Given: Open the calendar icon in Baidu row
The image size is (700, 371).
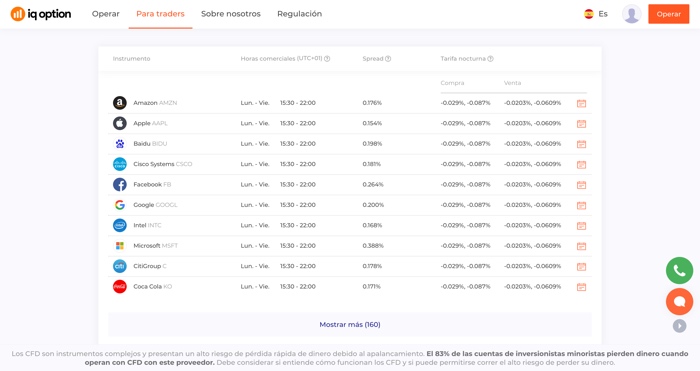Looking at the screenshot, I should pos(581,144).
